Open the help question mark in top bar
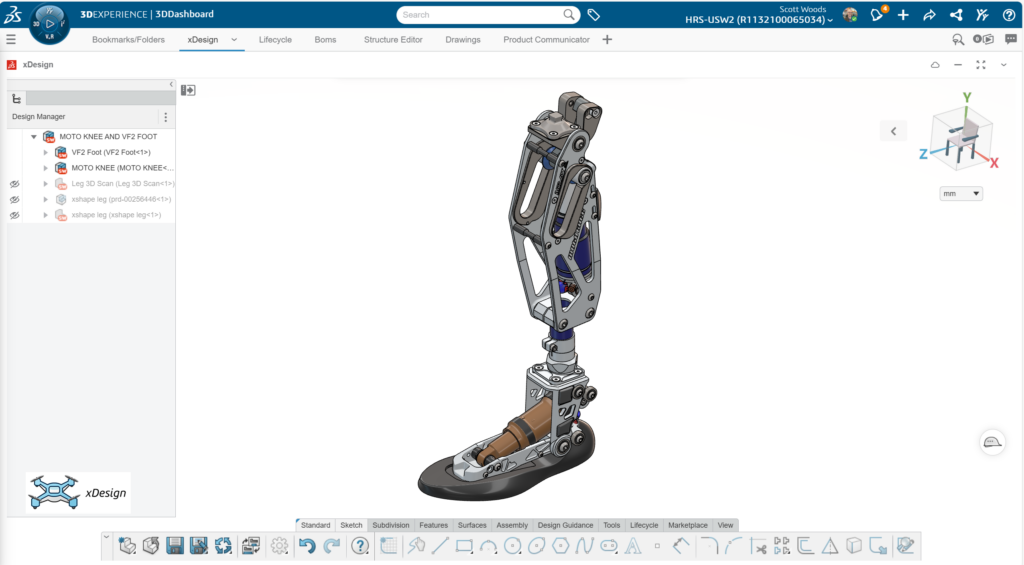1024x565 pixels. coord(1009,14)
